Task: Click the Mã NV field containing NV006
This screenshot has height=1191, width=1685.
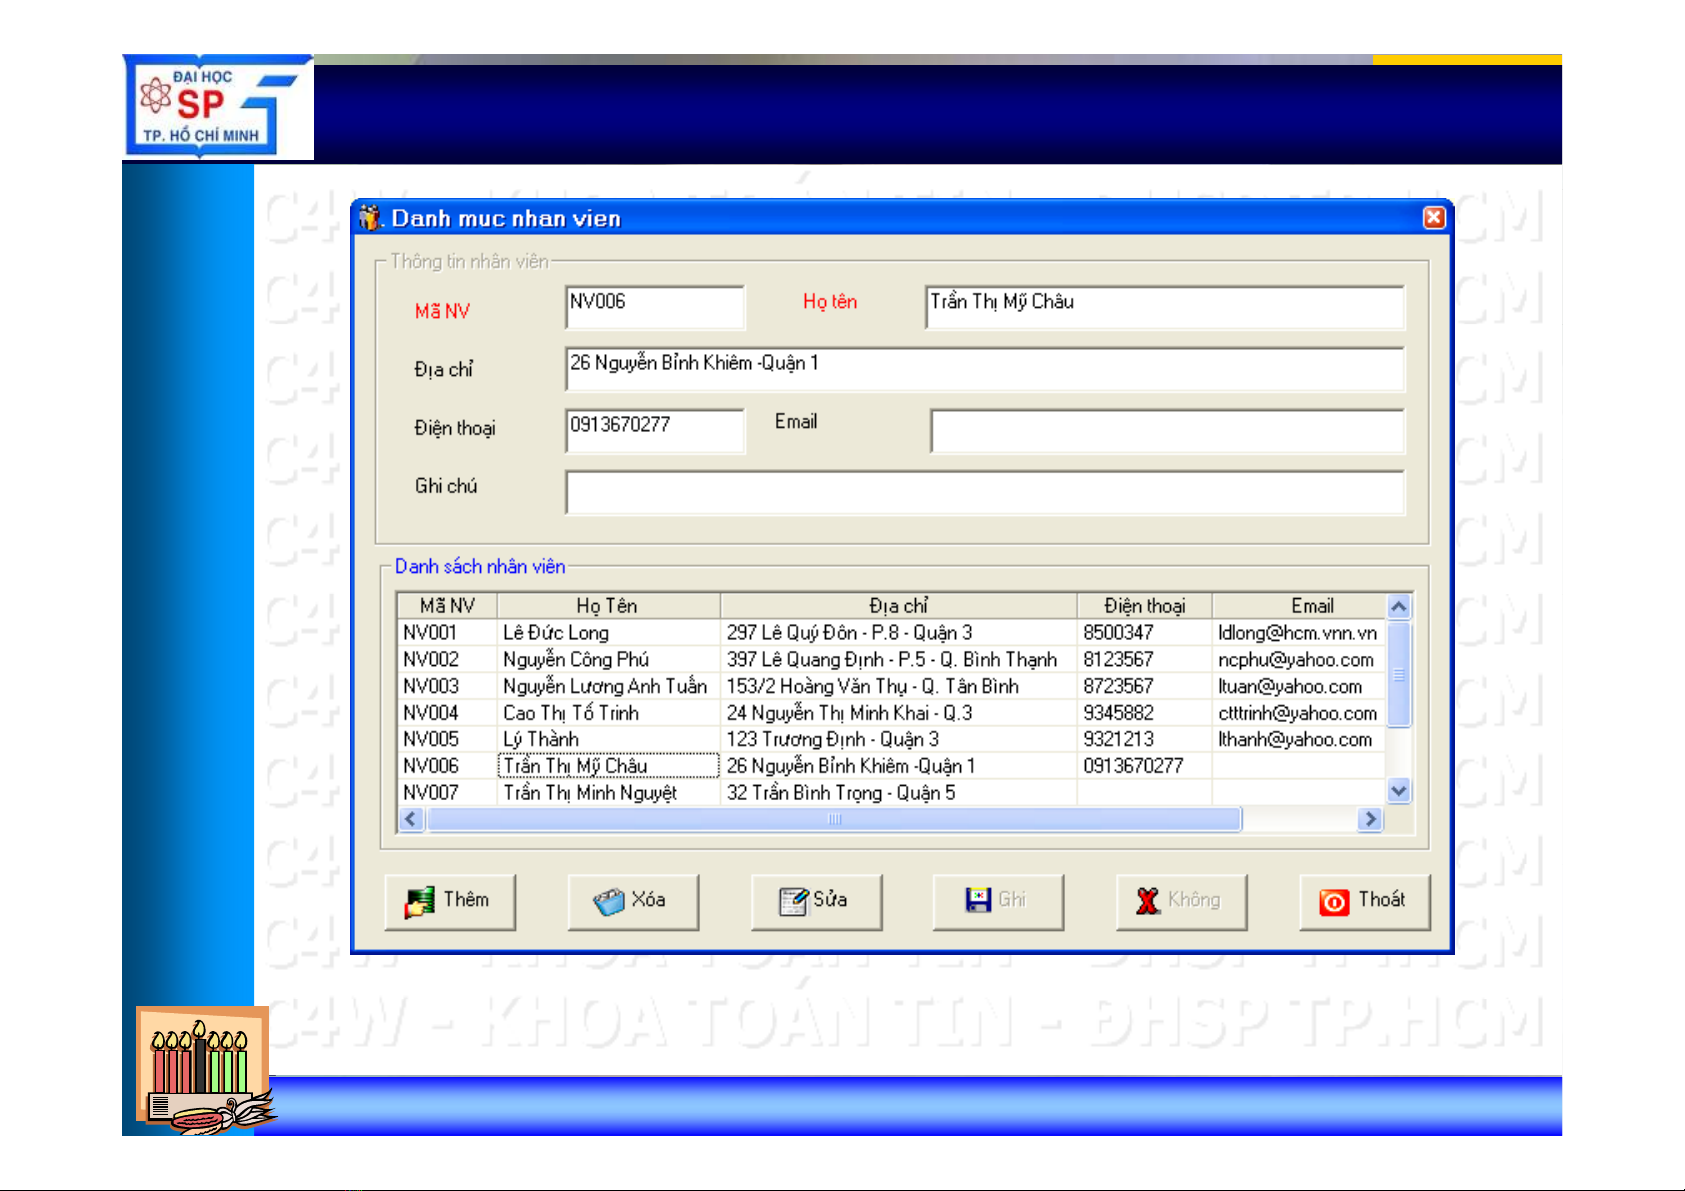Action: click(x=654, y=308)
